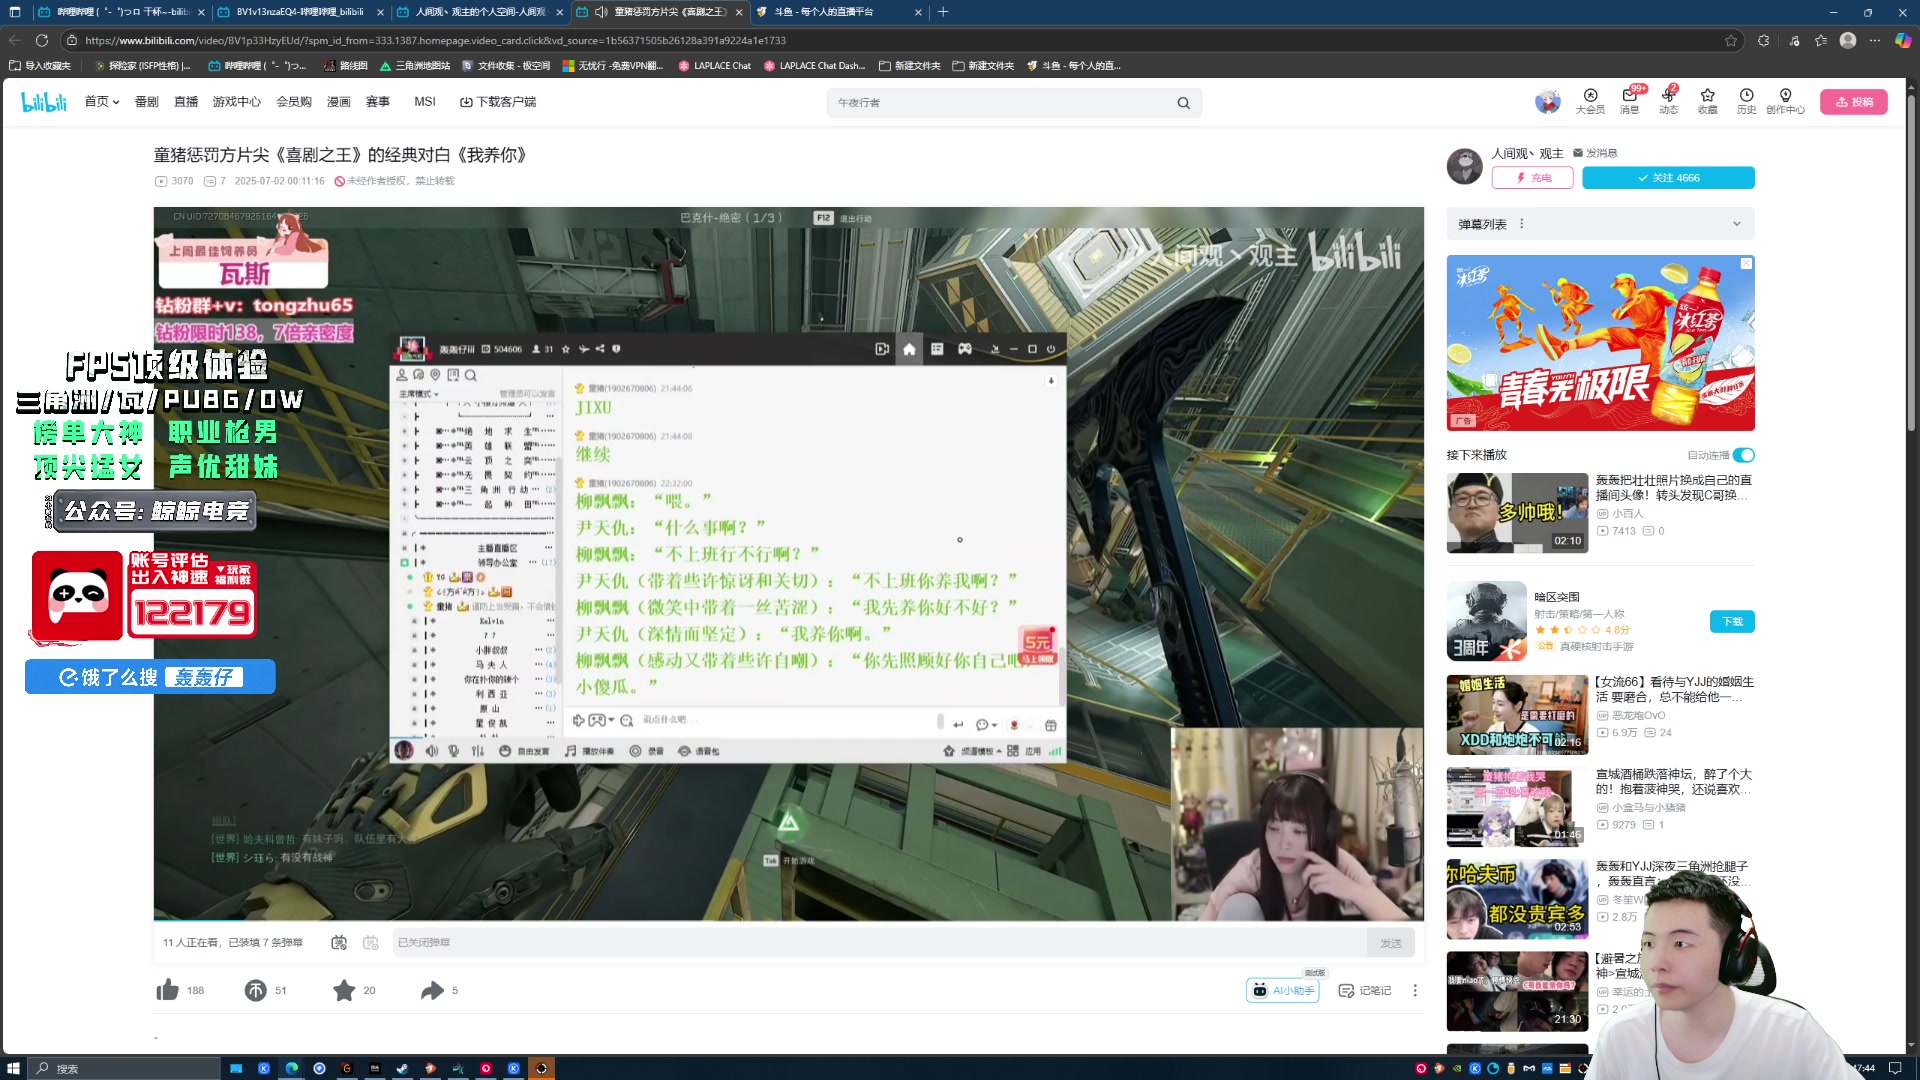
Task: Open the 创作中心 creator center icon
Action: pyautogui.click(x=1785, y=101)
